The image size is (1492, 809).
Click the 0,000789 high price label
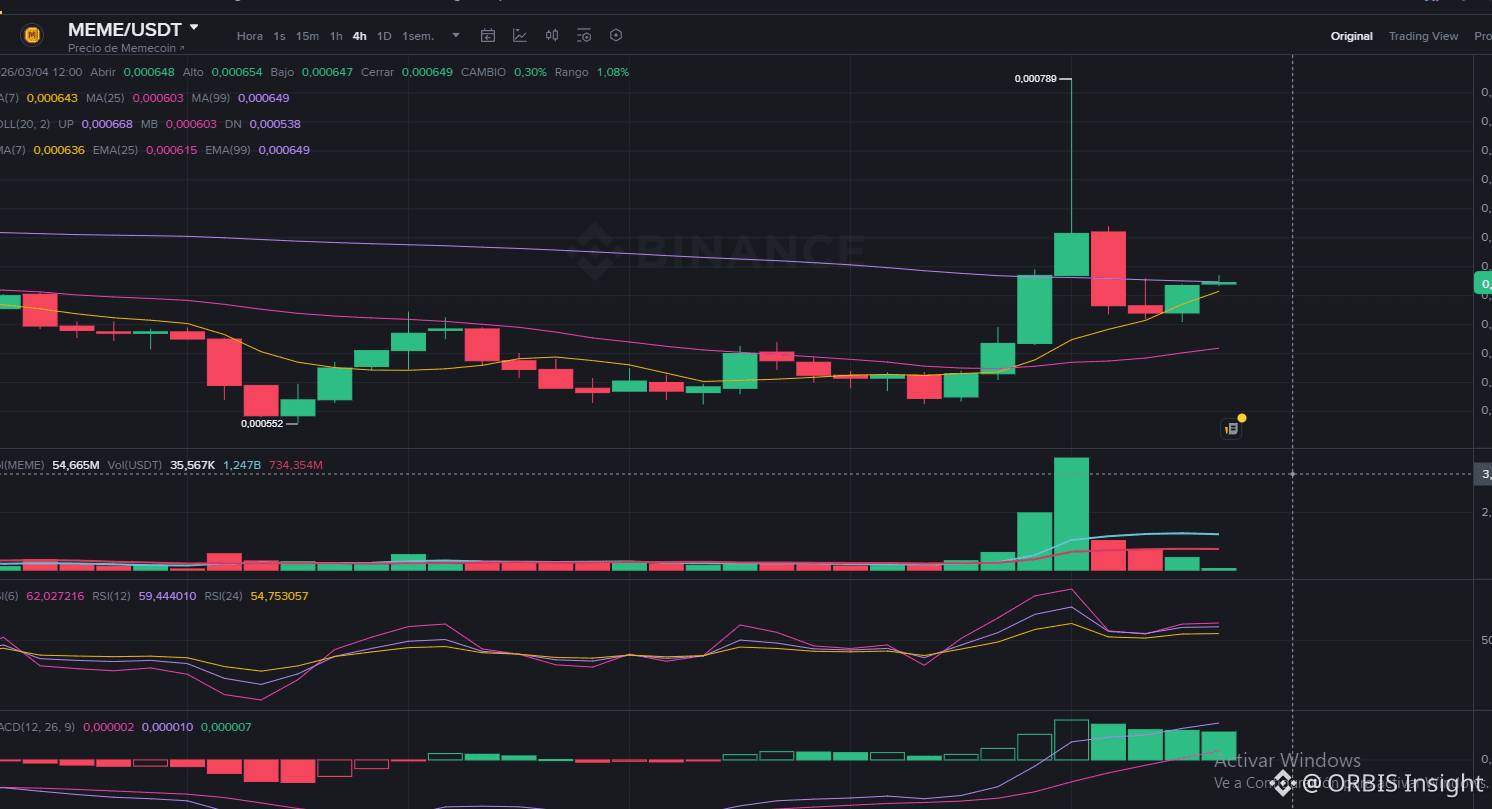pos(1036,78)
